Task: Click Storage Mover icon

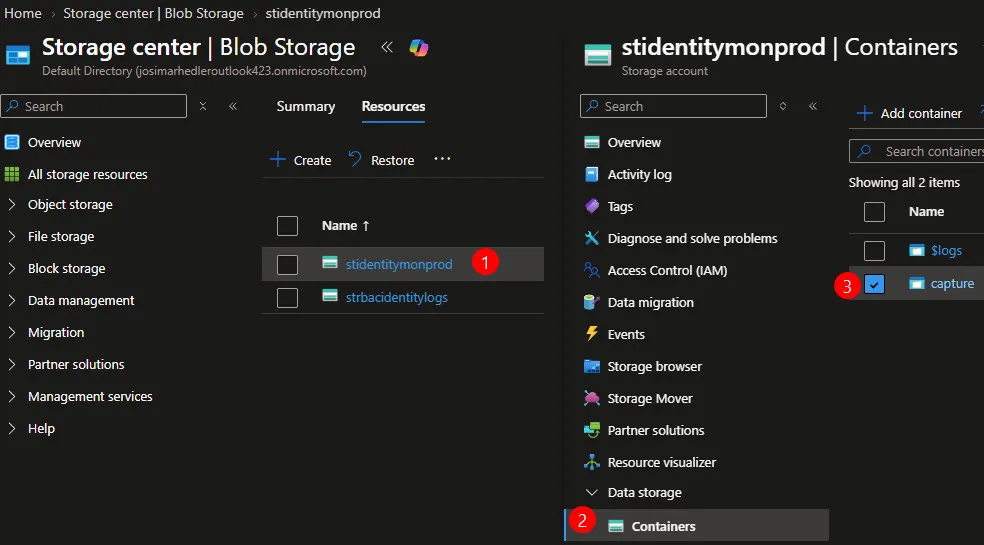Action: point(592,398)
